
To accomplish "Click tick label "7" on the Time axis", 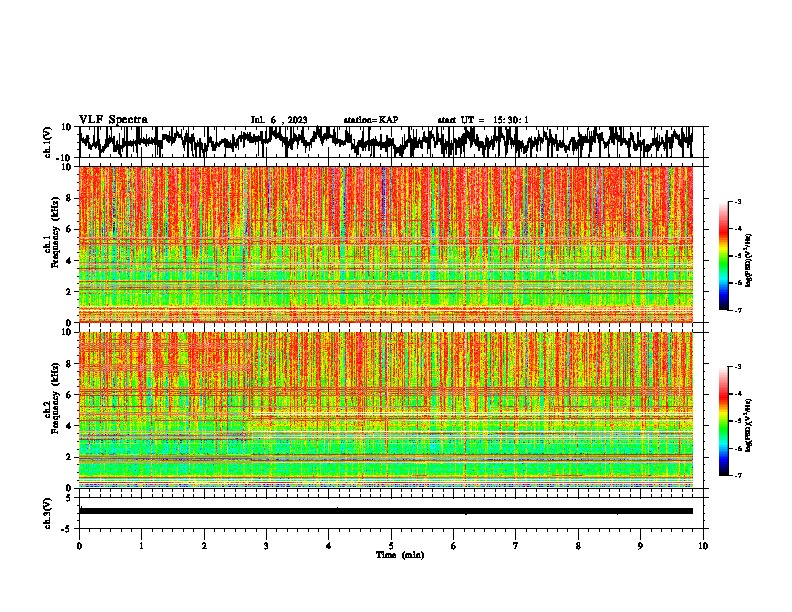I will [516, 546].
